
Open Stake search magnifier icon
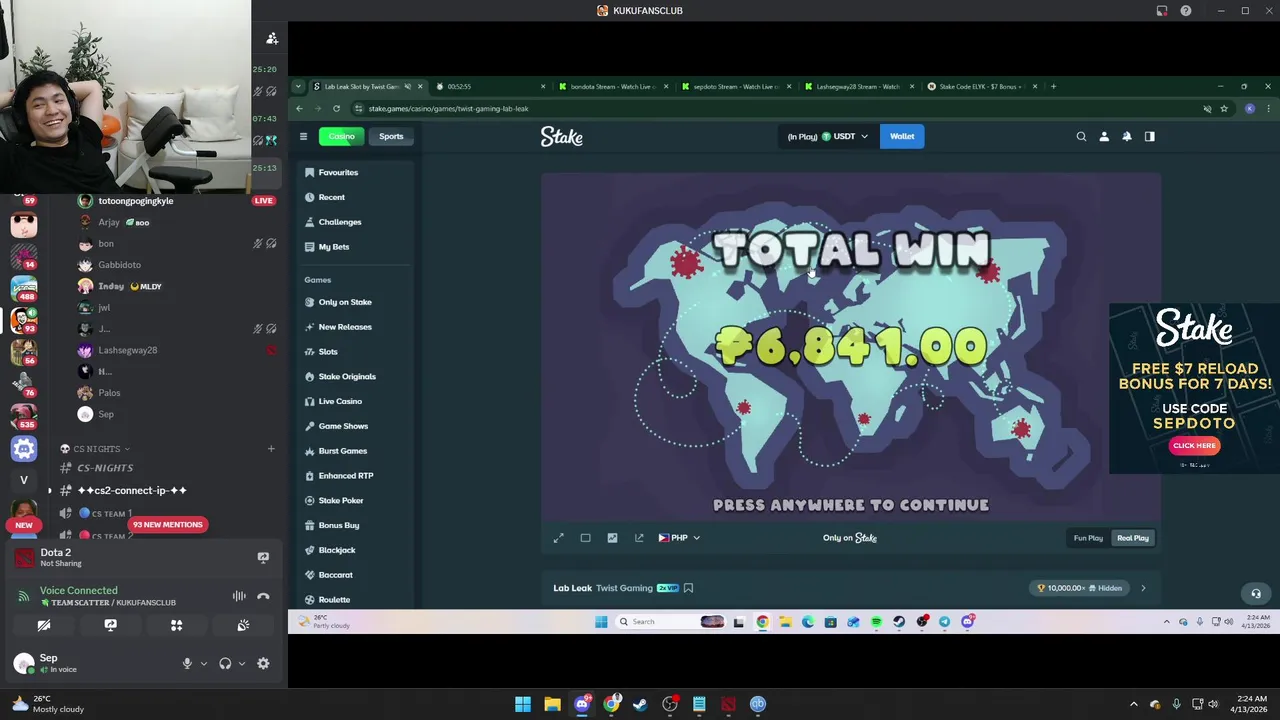point(1081,136)
